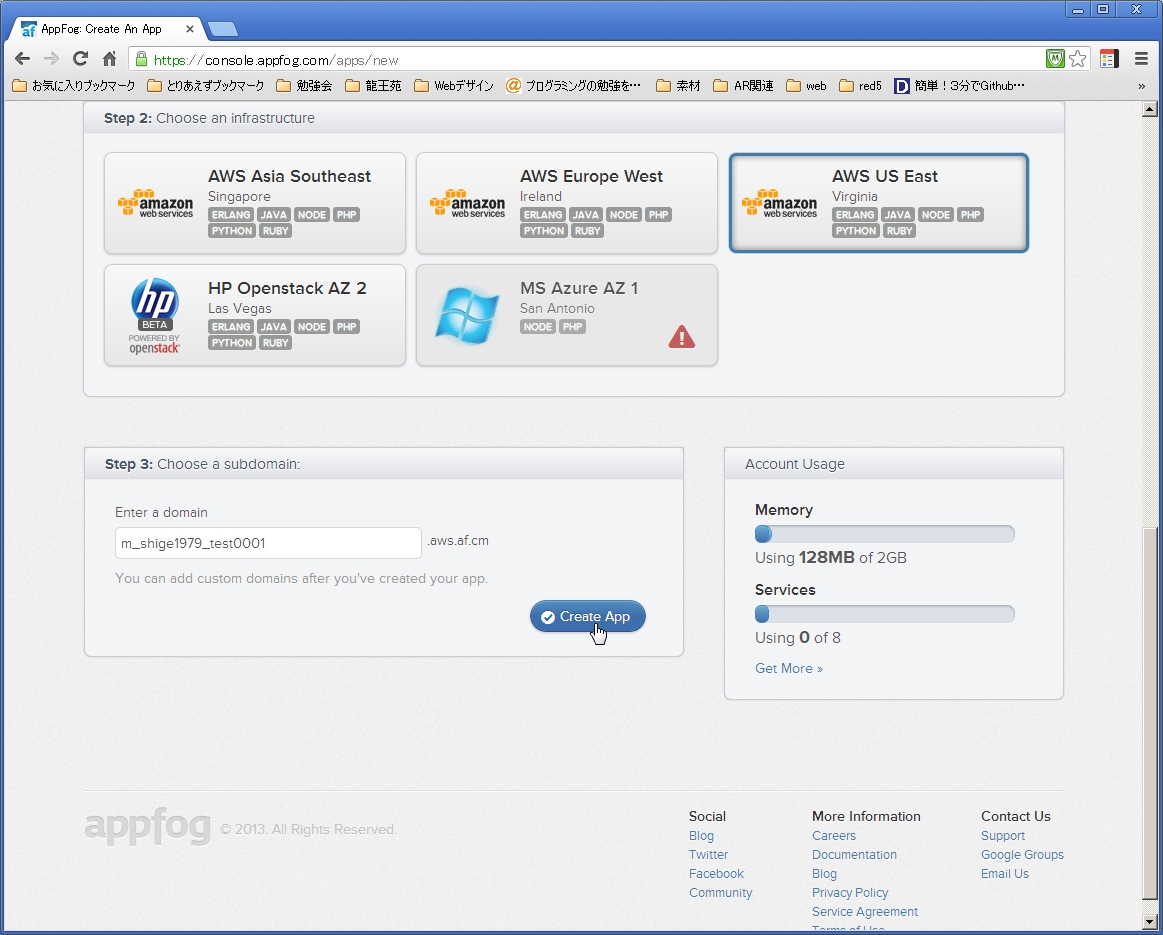Click the Services usage progress bar

[x=884, y=614]
